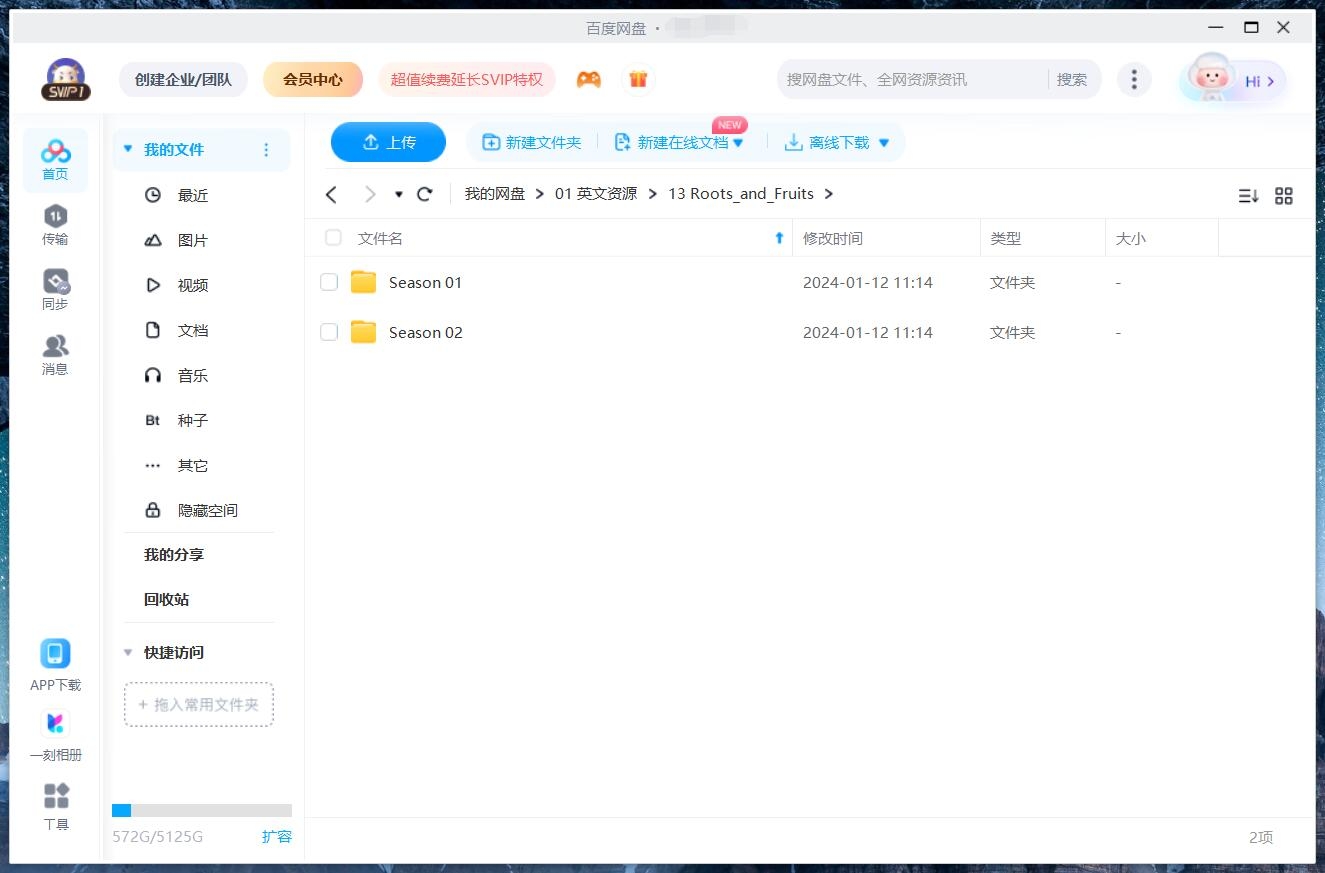Click the 扩容 expand storage link
Screen dimensions: 1325x873
pyautogui.click(x=276, y=836)
